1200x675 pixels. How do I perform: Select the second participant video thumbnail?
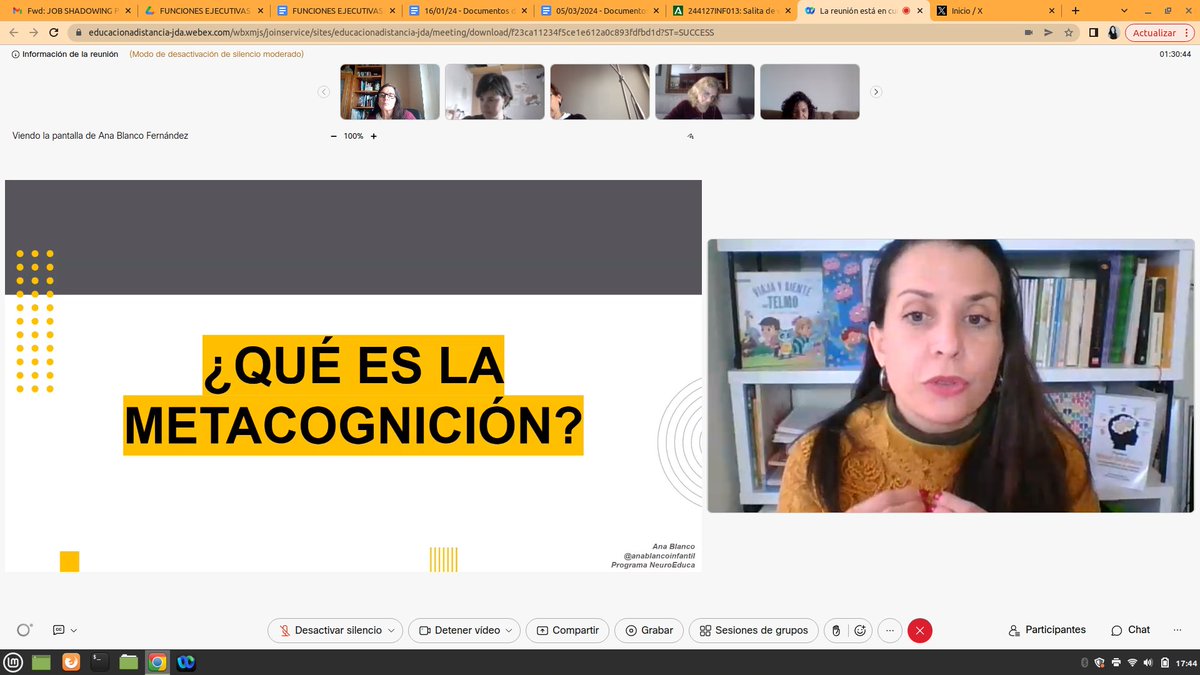tap(495, 92)
